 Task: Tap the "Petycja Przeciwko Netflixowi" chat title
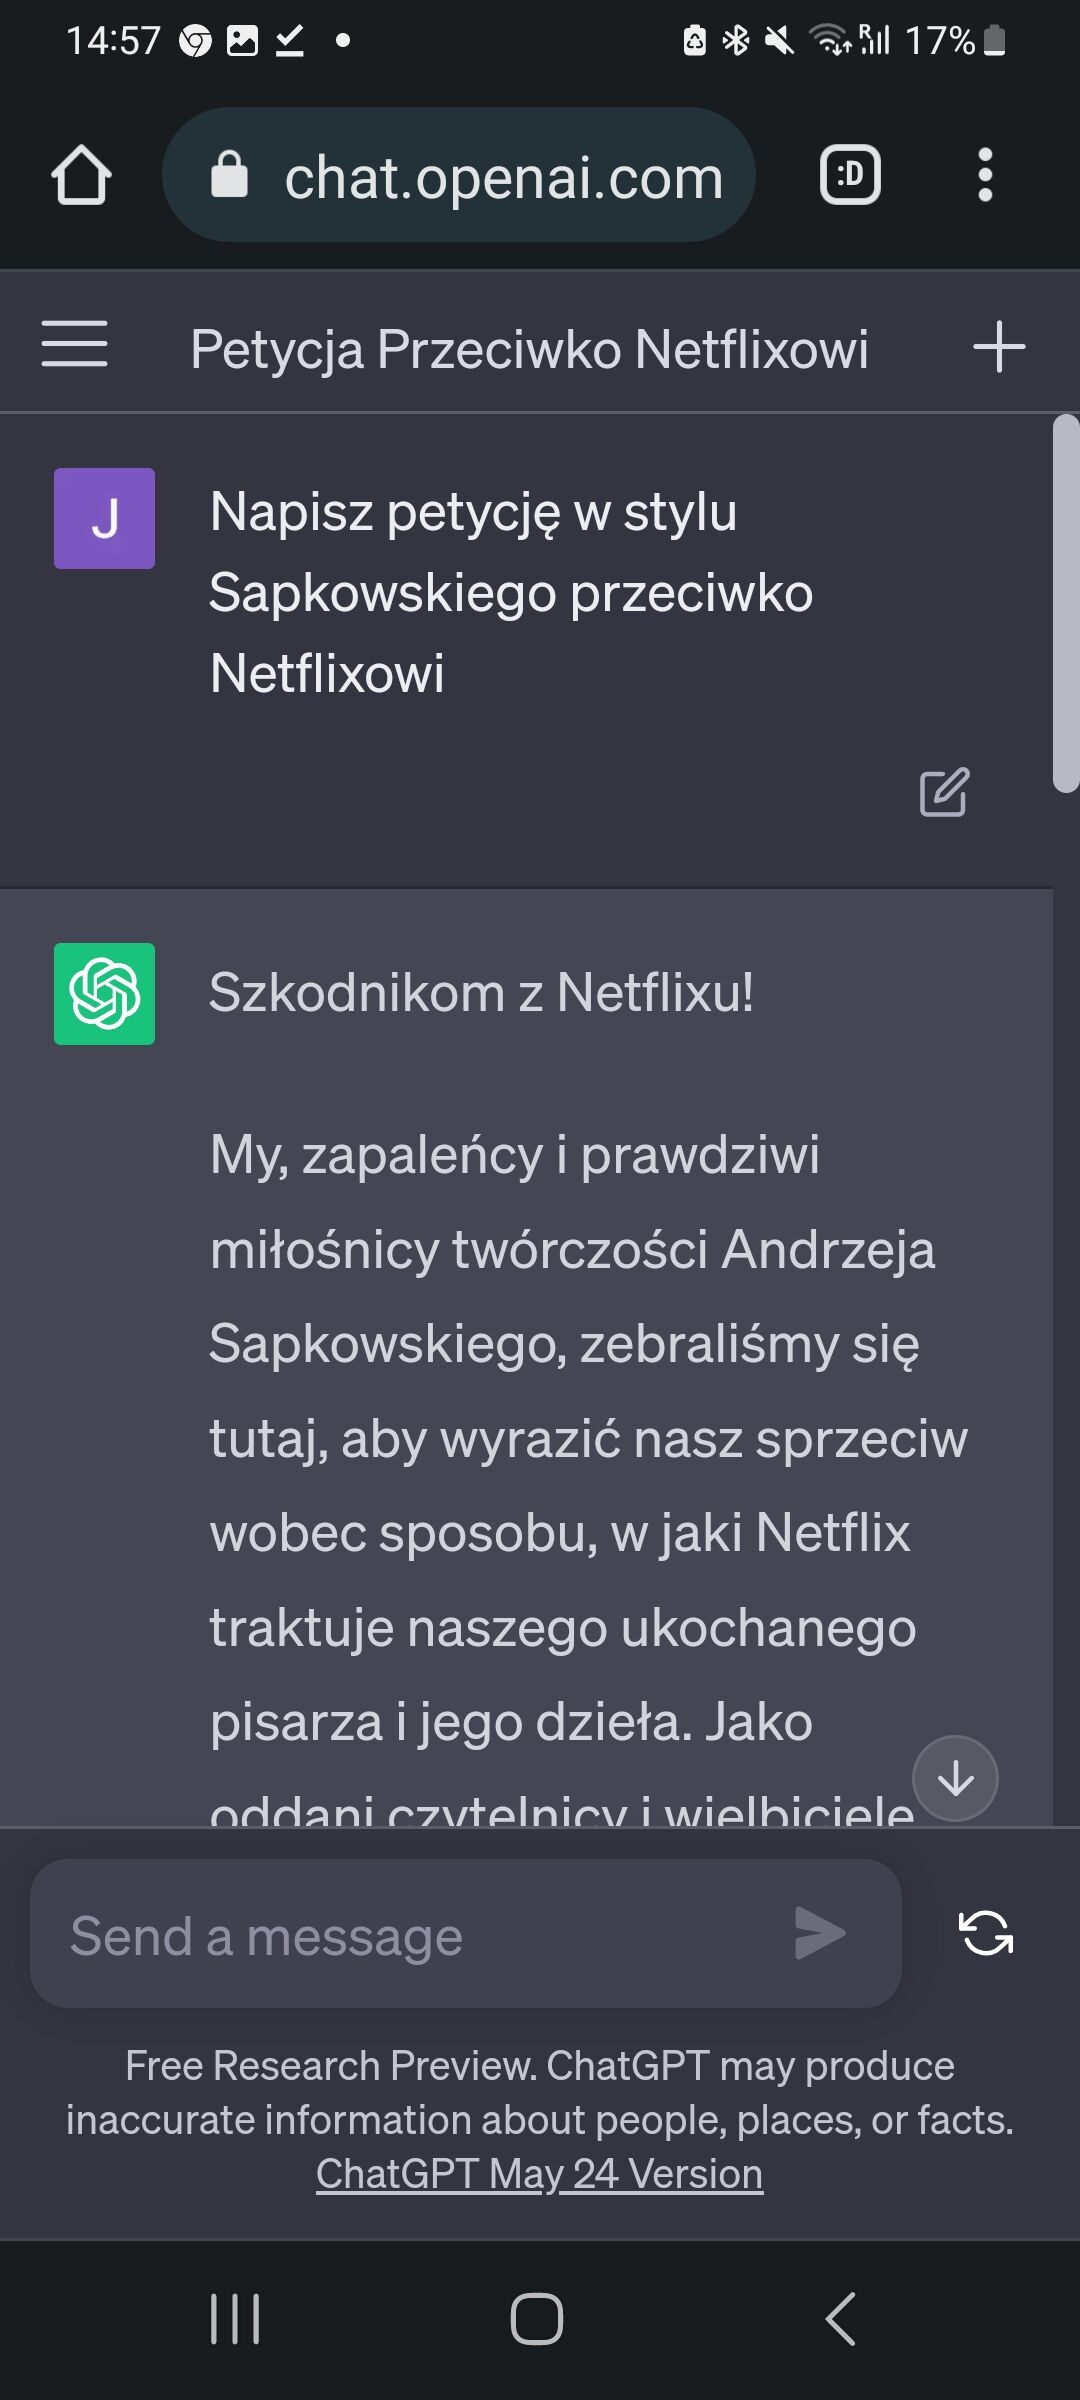click(529, 349)
